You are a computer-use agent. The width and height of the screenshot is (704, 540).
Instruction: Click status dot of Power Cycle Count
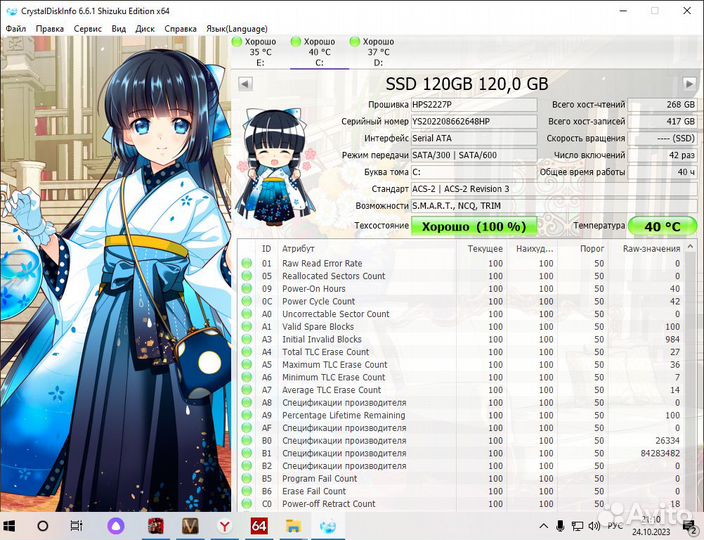[x=246, y=301]
